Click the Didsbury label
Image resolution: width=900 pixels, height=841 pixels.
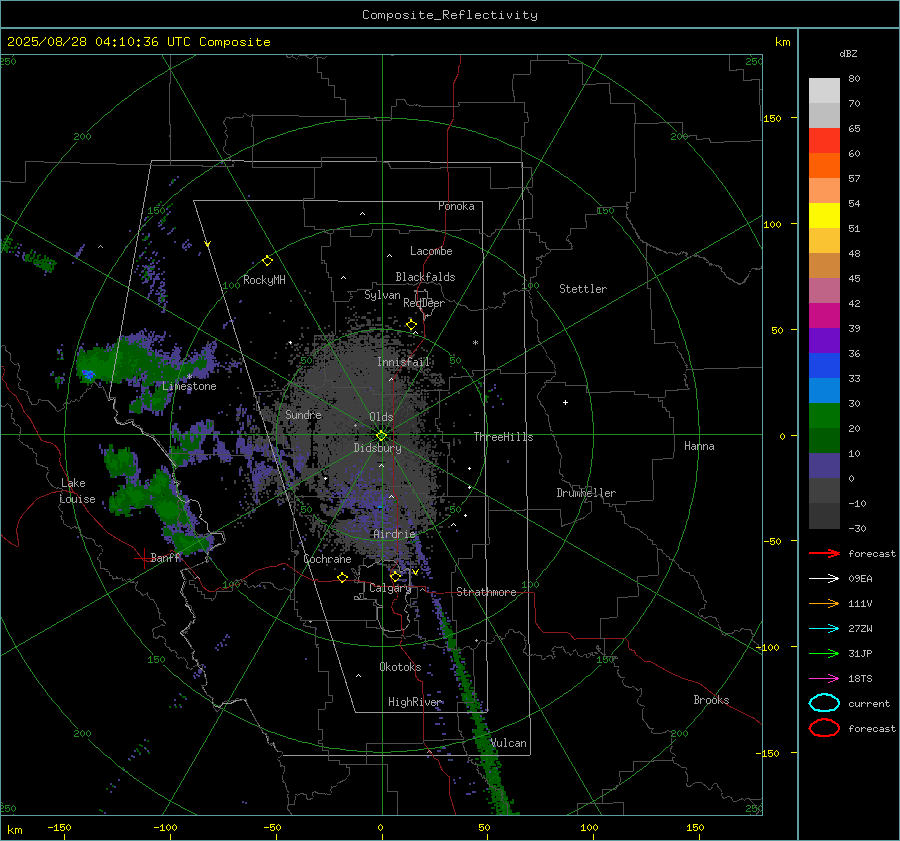(x=378, y=448)
